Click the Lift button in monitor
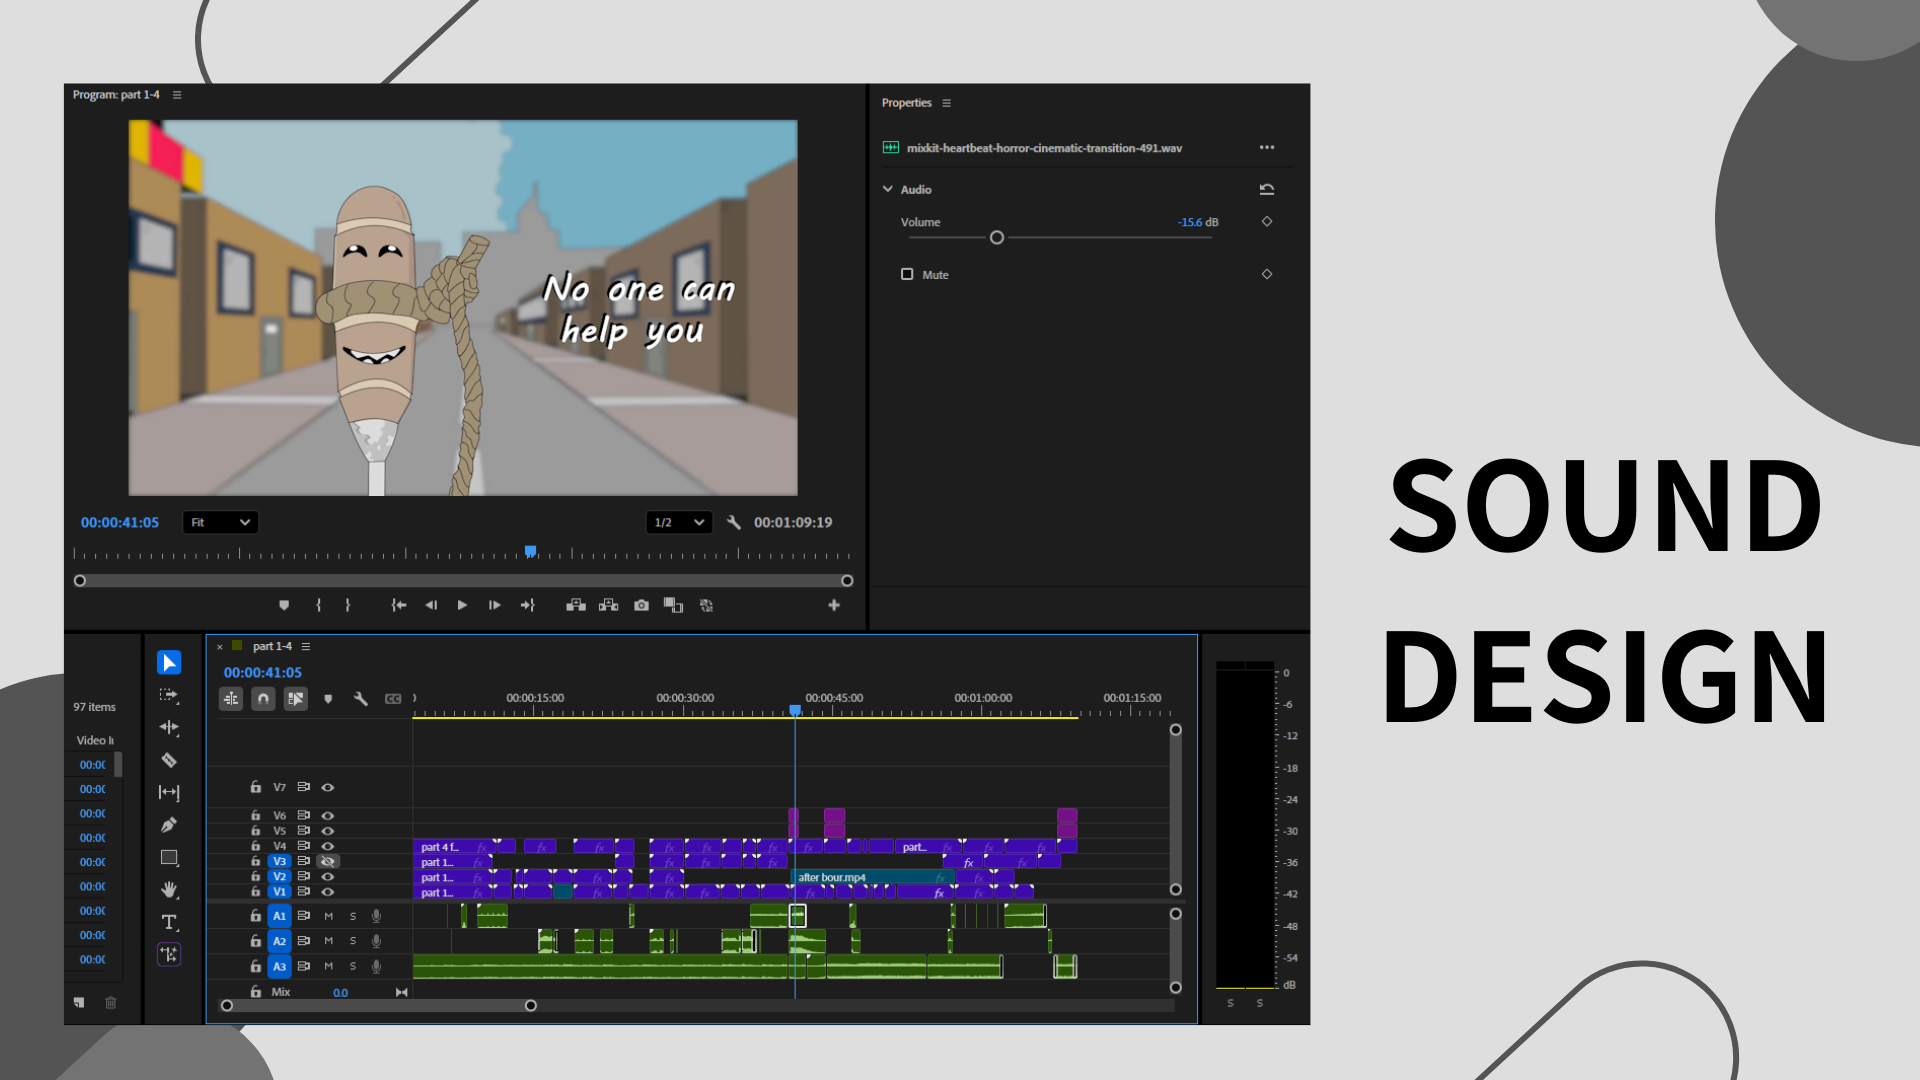 click(576, 606)
